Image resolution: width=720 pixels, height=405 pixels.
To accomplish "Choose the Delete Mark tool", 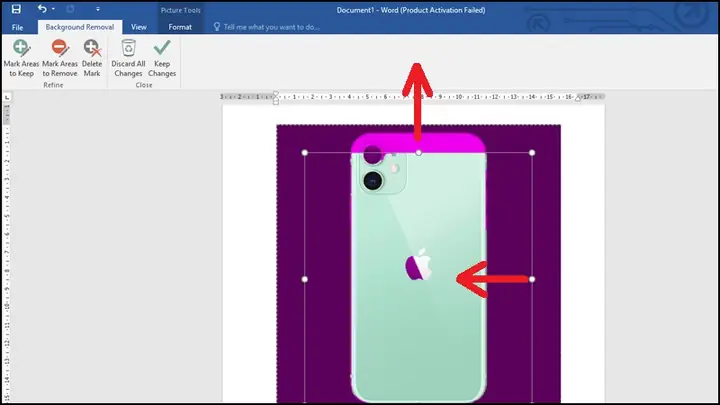I will [x=92, y=58].
